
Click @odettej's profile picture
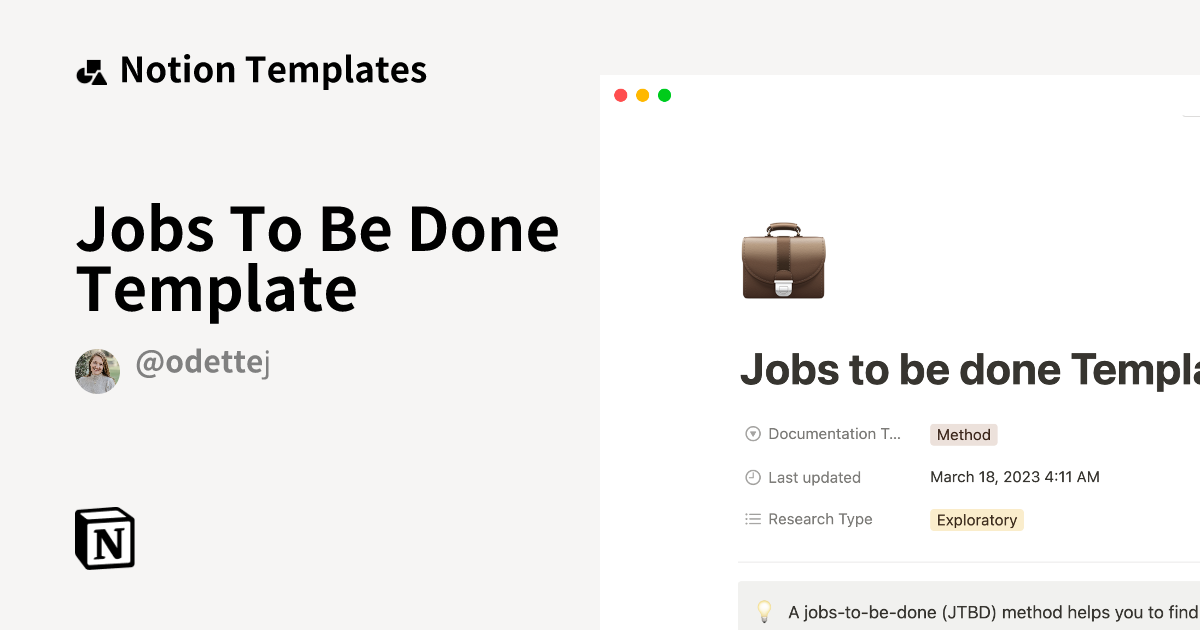97,371
